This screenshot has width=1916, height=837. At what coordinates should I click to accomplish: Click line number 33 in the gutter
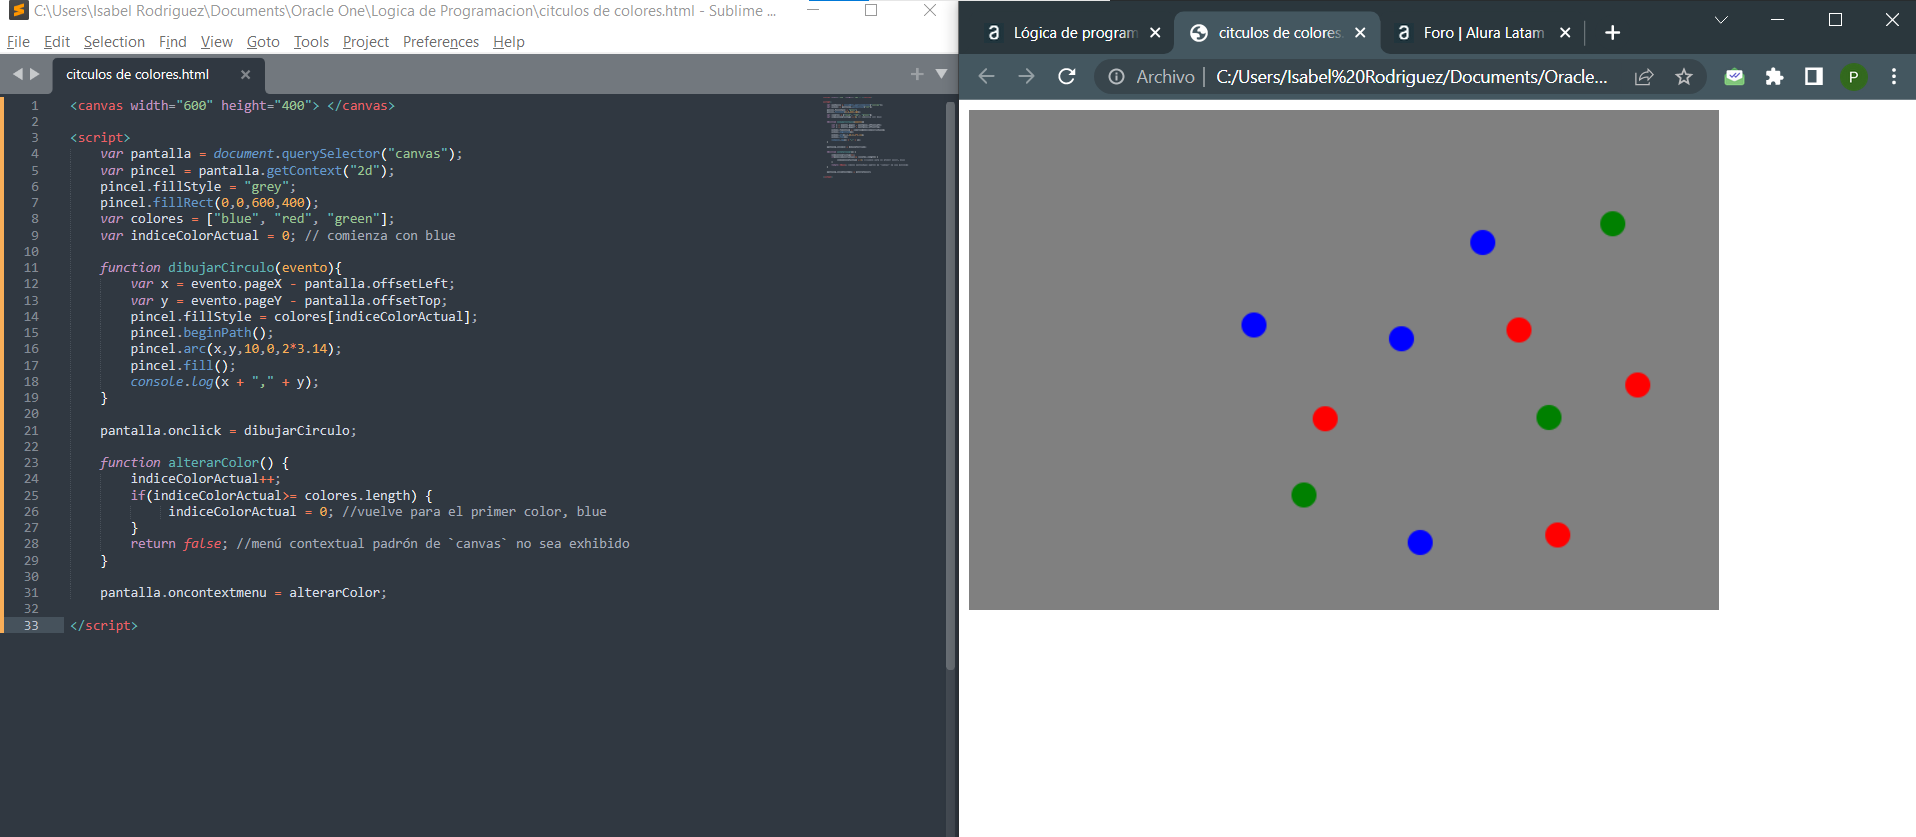(31, 625)
